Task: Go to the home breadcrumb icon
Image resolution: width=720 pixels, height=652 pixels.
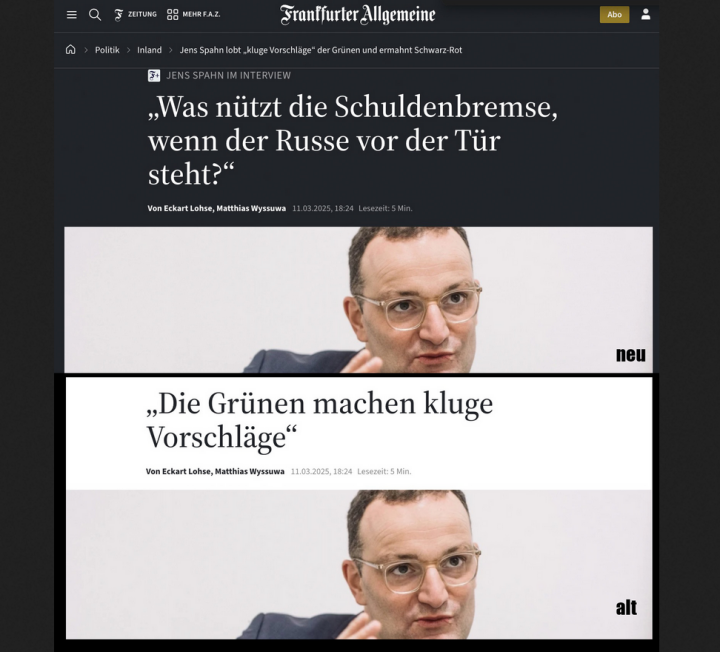Action: click(x=70, y=50)
